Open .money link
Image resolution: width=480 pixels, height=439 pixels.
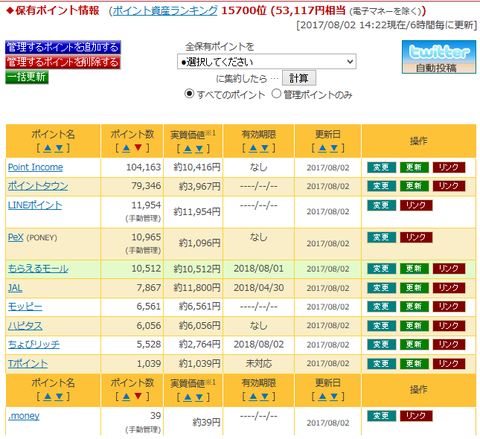24,416
